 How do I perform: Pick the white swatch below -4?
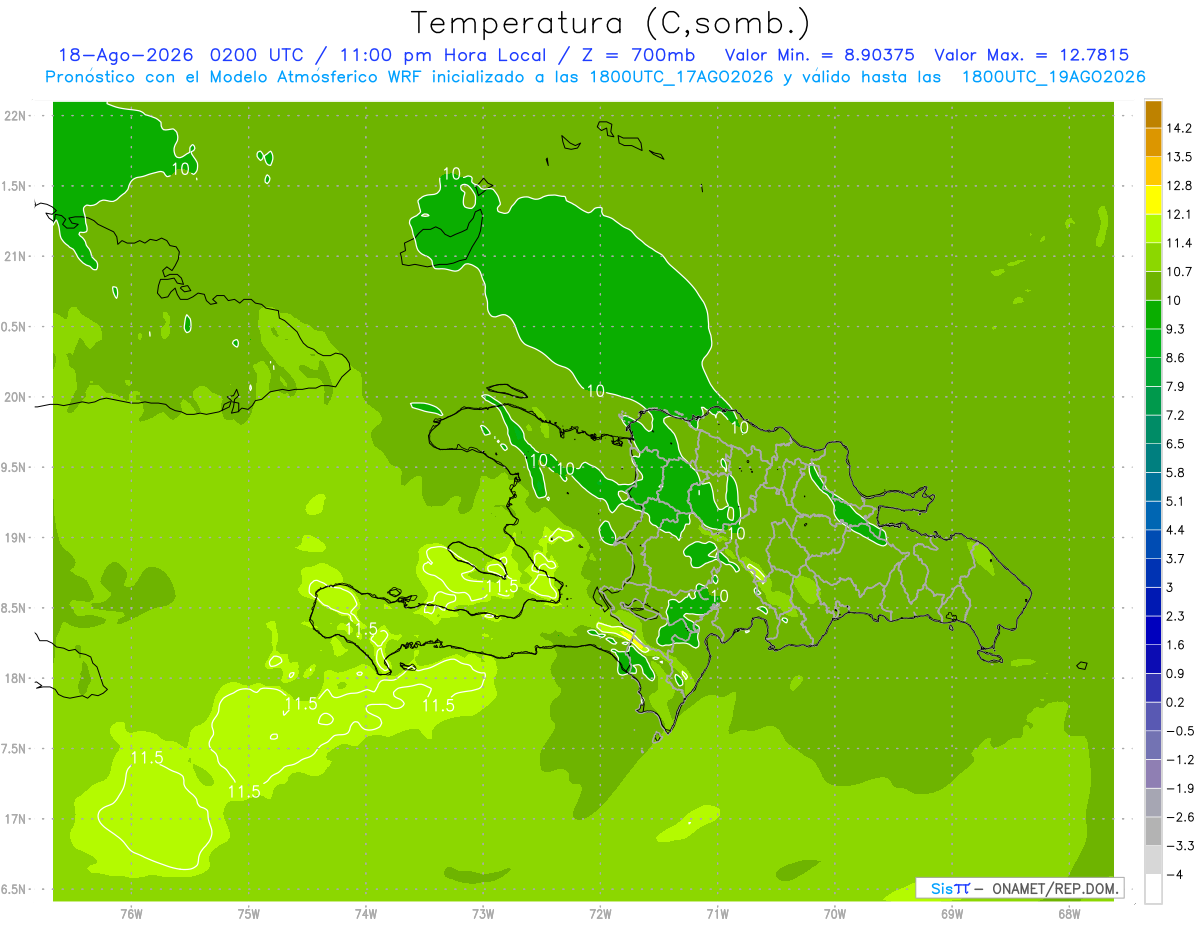tap(1153, 889)
